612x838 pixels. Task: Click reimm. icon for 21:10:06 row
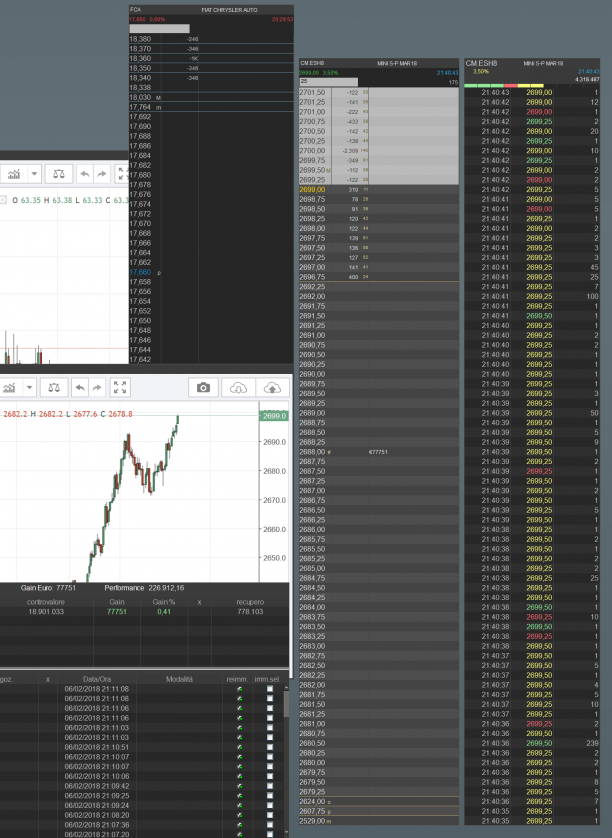[x=239, y=776]
